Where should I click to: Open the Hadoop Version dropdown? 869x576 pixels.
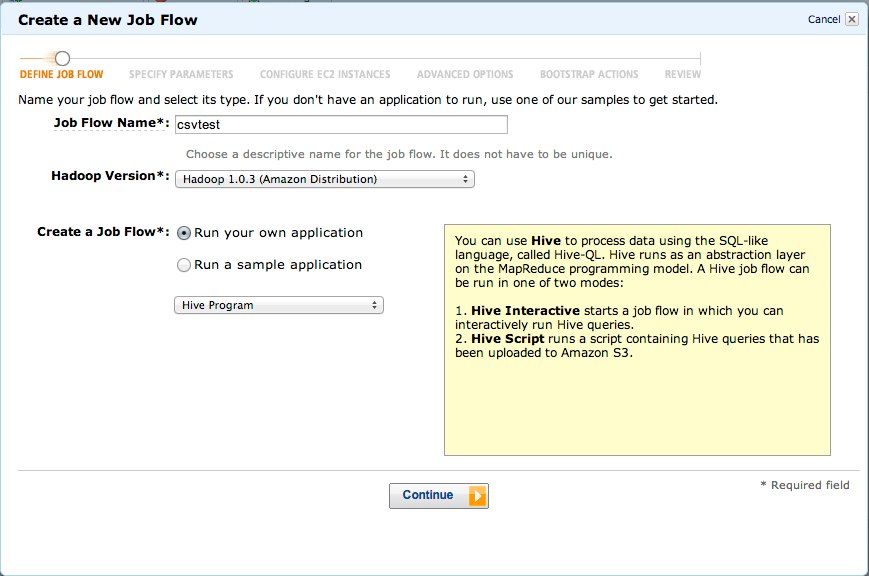tap(324, 179)
